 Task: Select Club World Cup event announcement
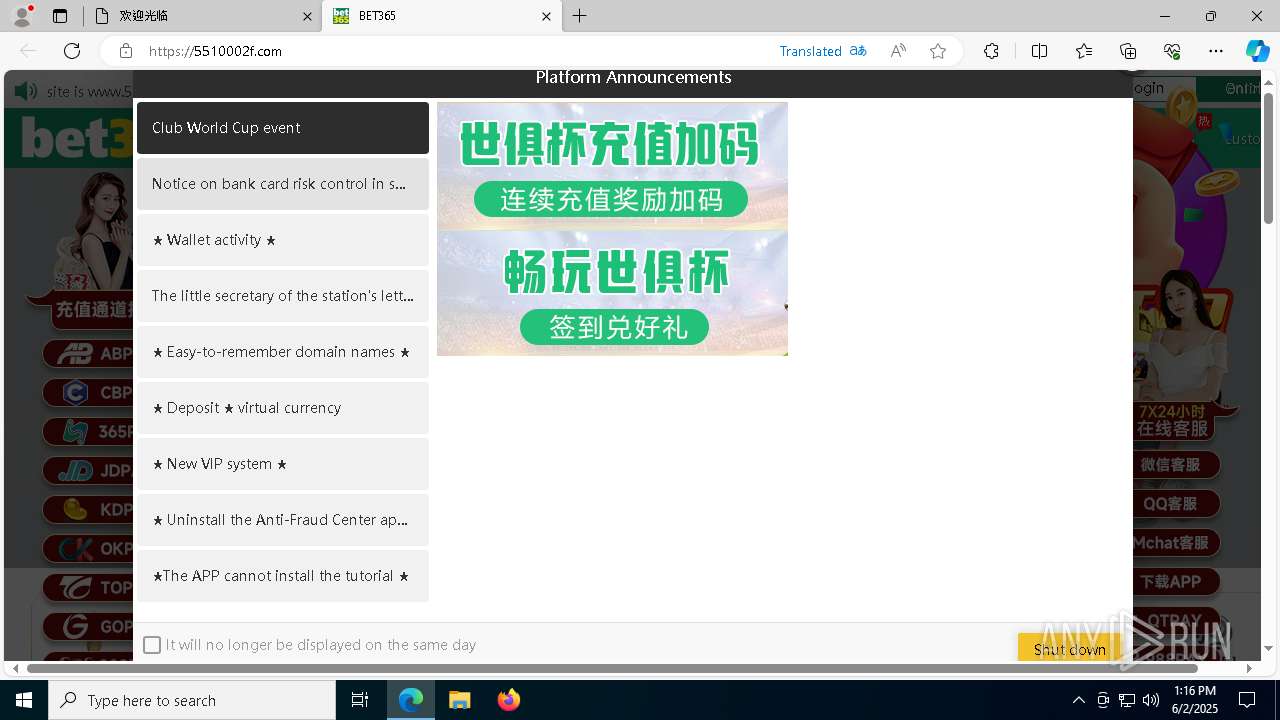tap(283, 128)
